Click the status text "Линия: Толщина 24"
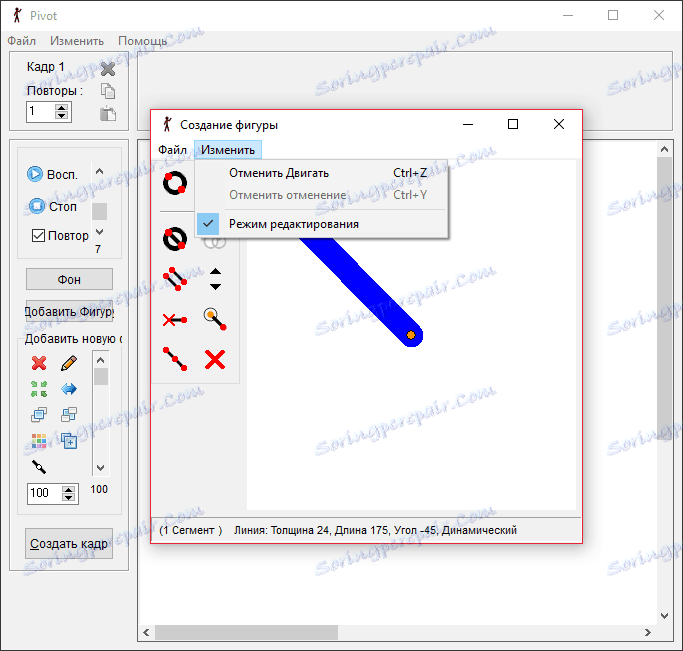The image size is (683, 651). tap(281, 530)
